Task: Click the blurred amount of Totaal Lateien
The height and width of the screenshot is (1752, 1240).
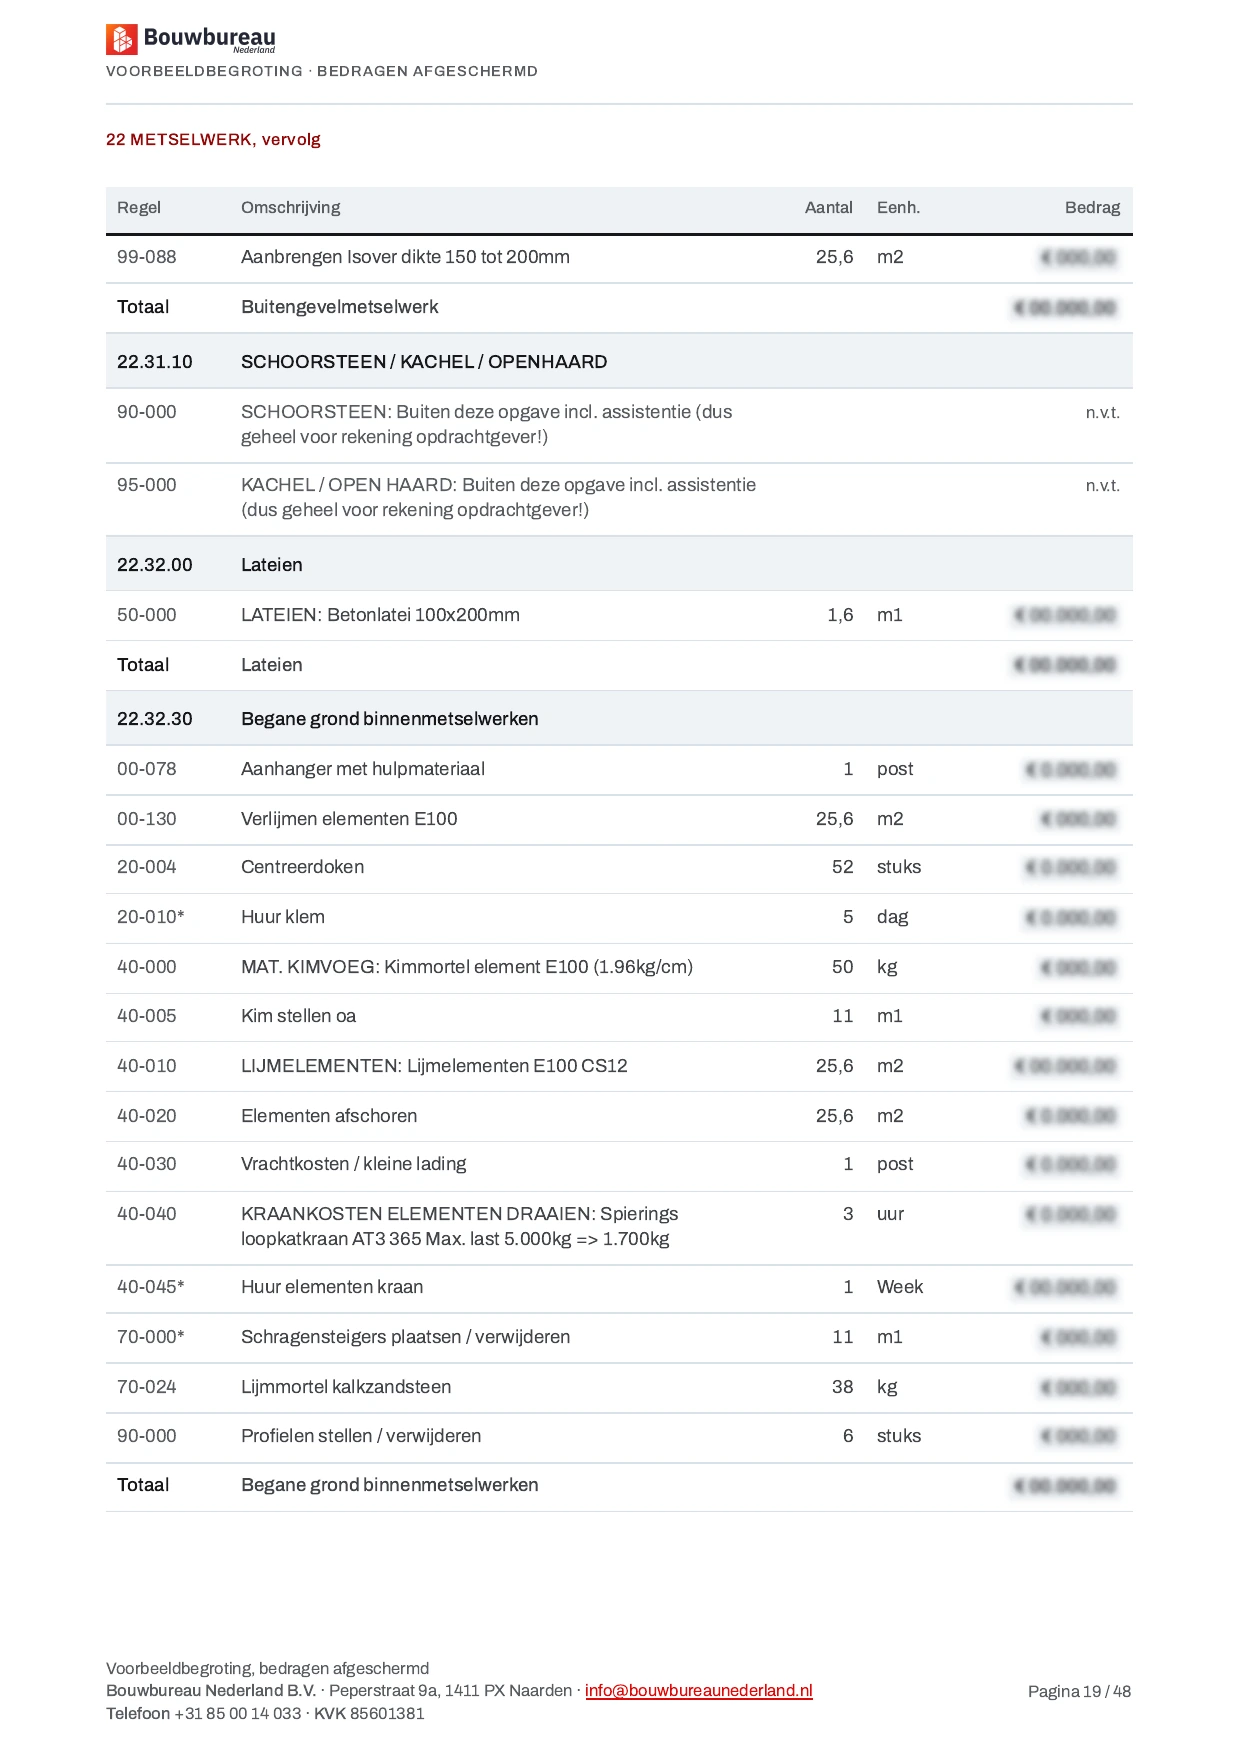Action: (1066, 665)
